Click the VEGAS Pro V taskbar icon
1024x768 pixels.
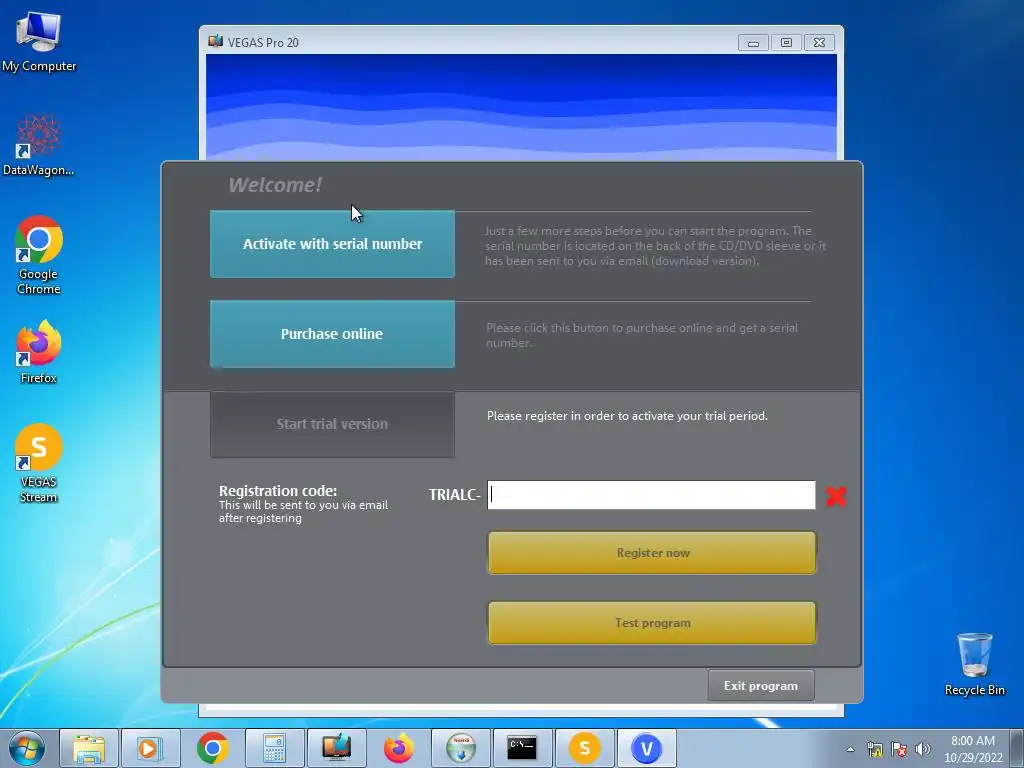point(647,748)
